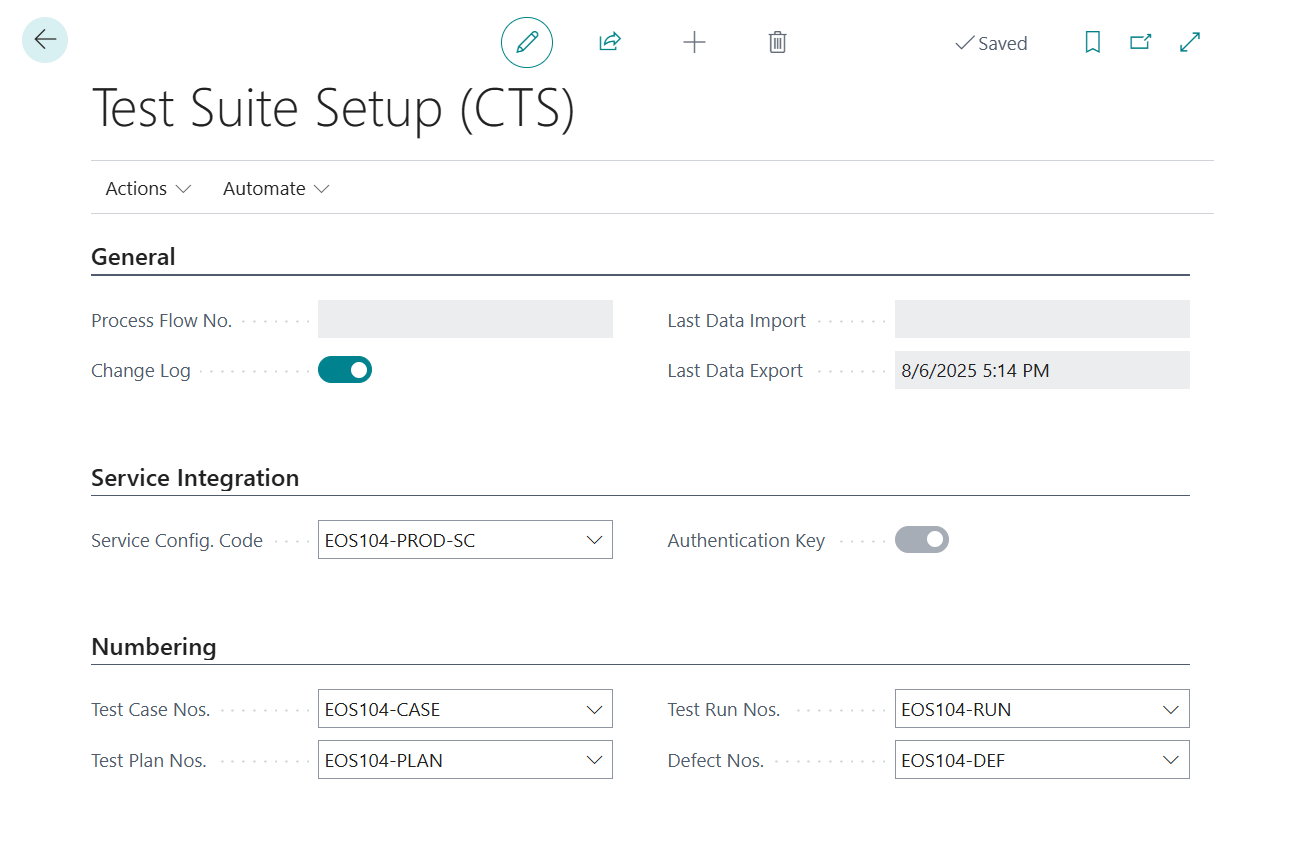Click the Defect Nos. label

[716, 761]
